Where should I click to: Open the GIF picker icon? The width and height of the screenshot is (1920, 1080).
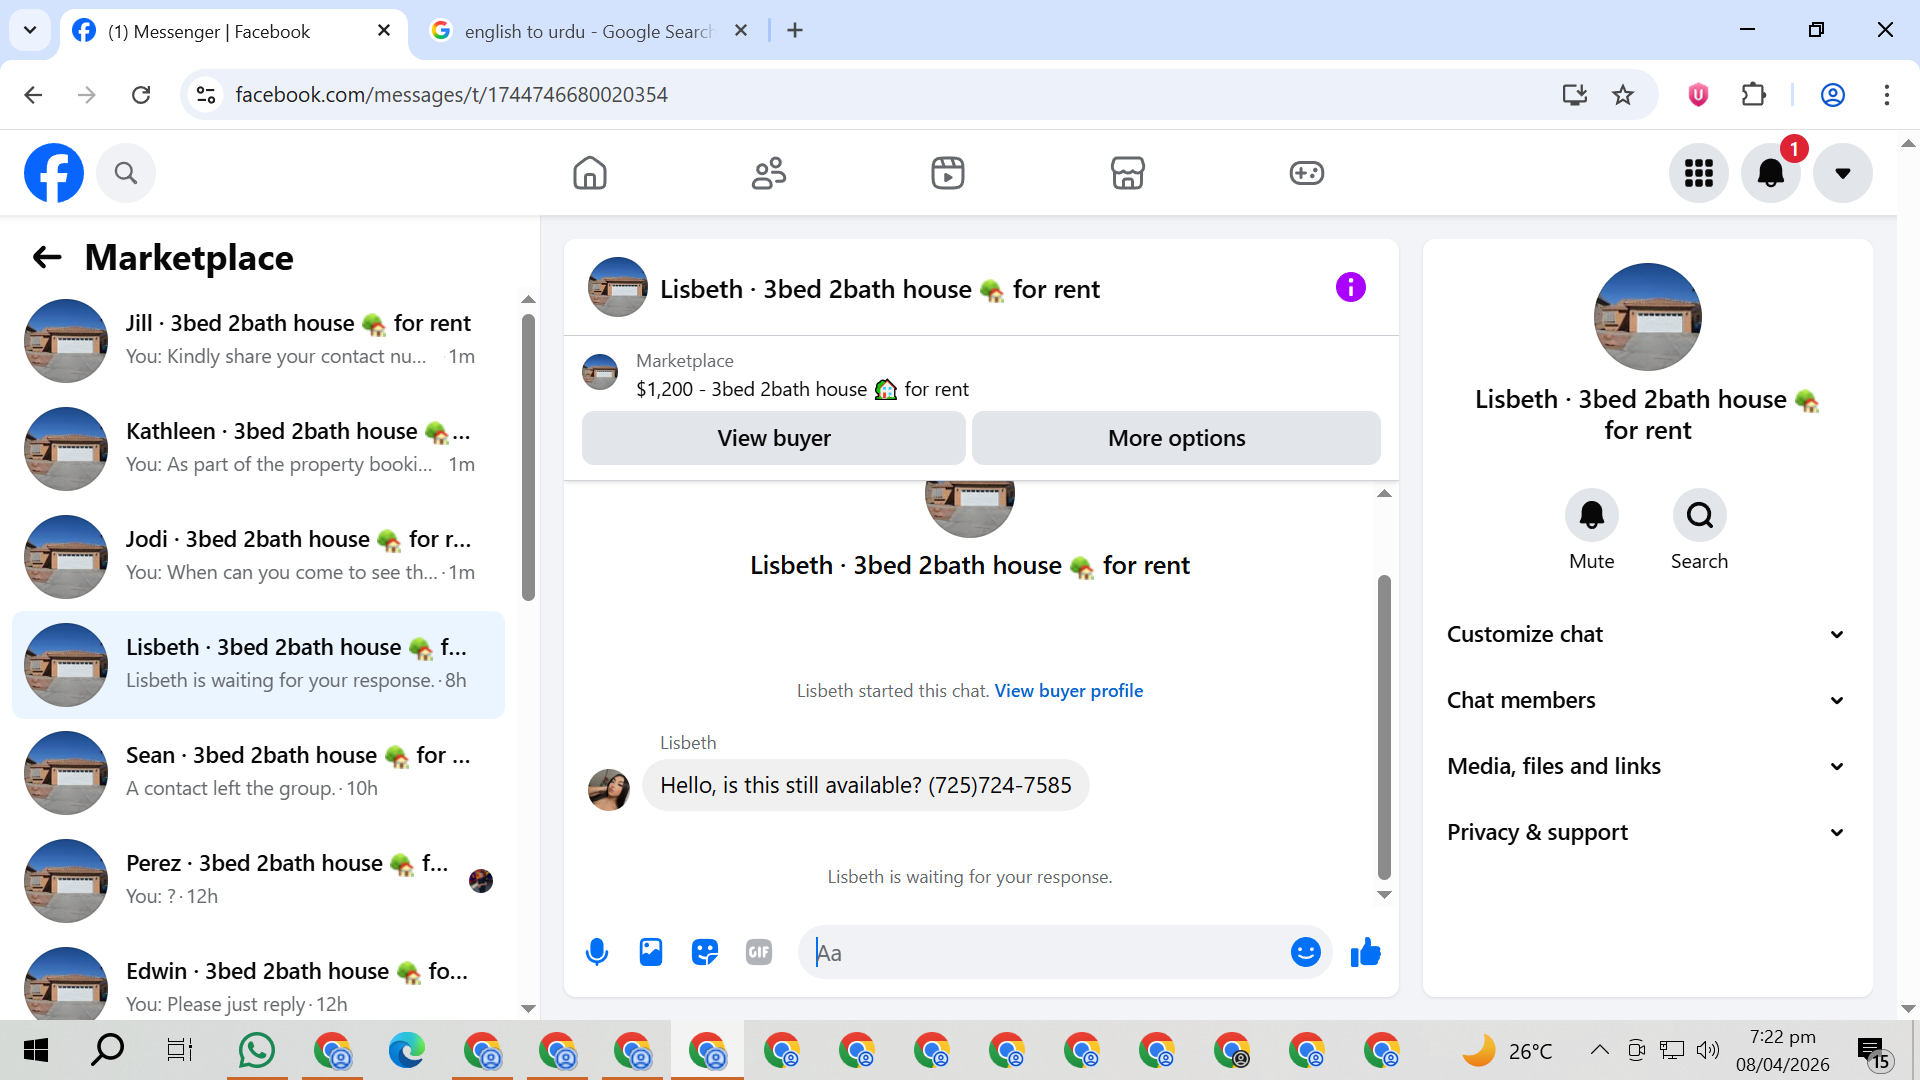[759, 952]
